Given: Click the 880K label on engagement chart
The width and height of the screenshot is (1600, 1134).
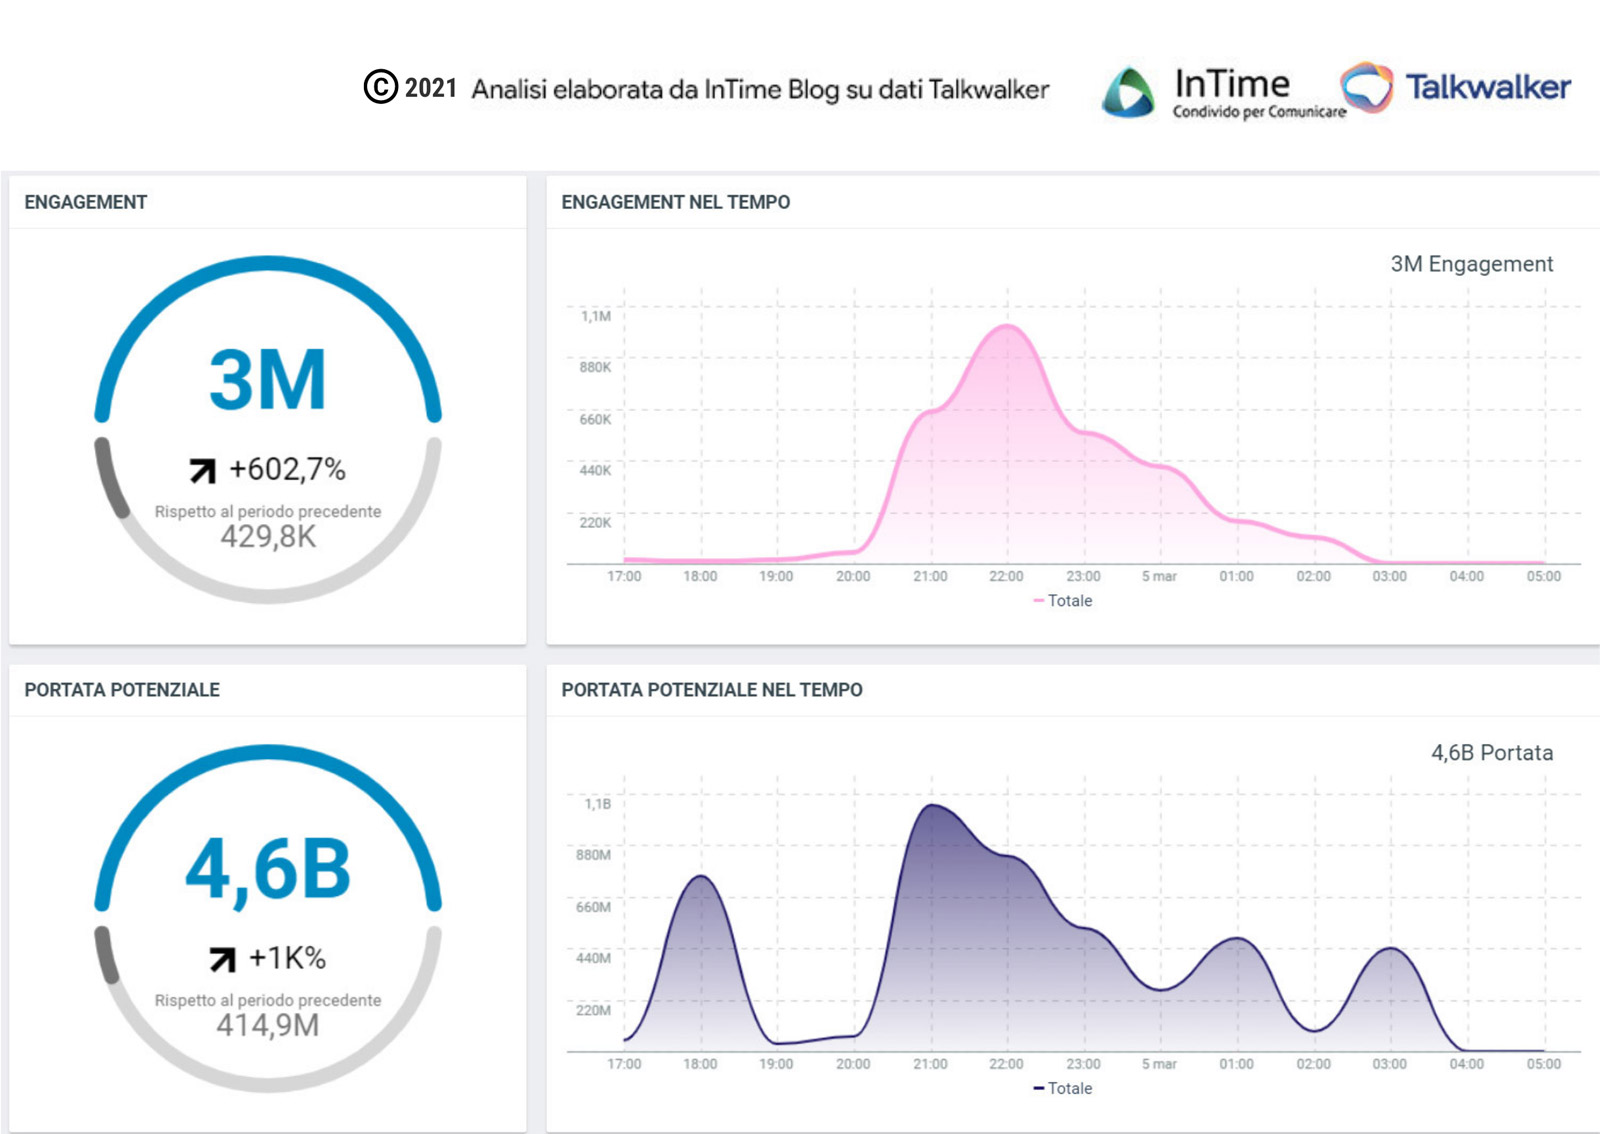Looking at the screenshot, I should pyautogui.click(x=595, y=367).
